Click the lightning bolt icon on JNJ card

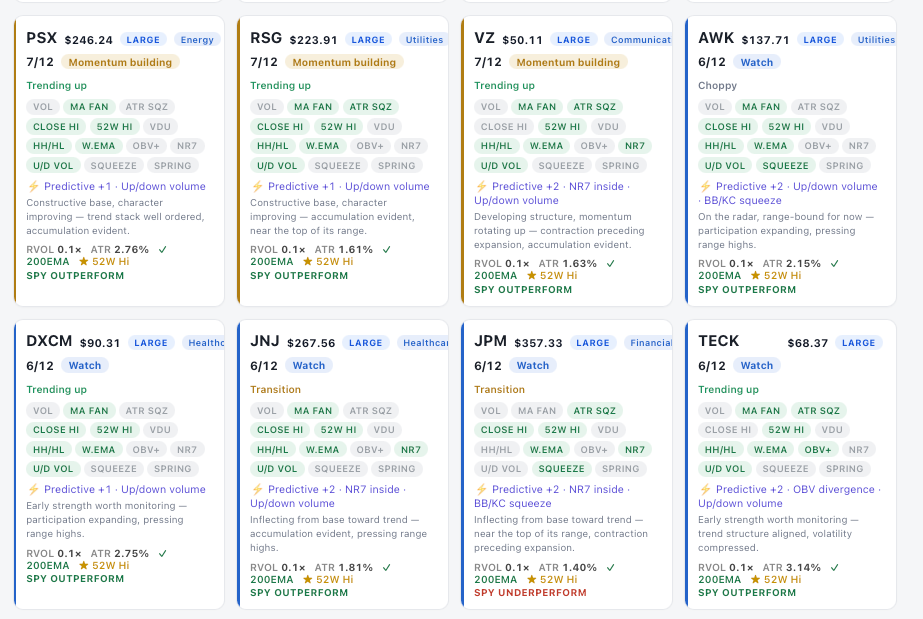tap(257, 490)
